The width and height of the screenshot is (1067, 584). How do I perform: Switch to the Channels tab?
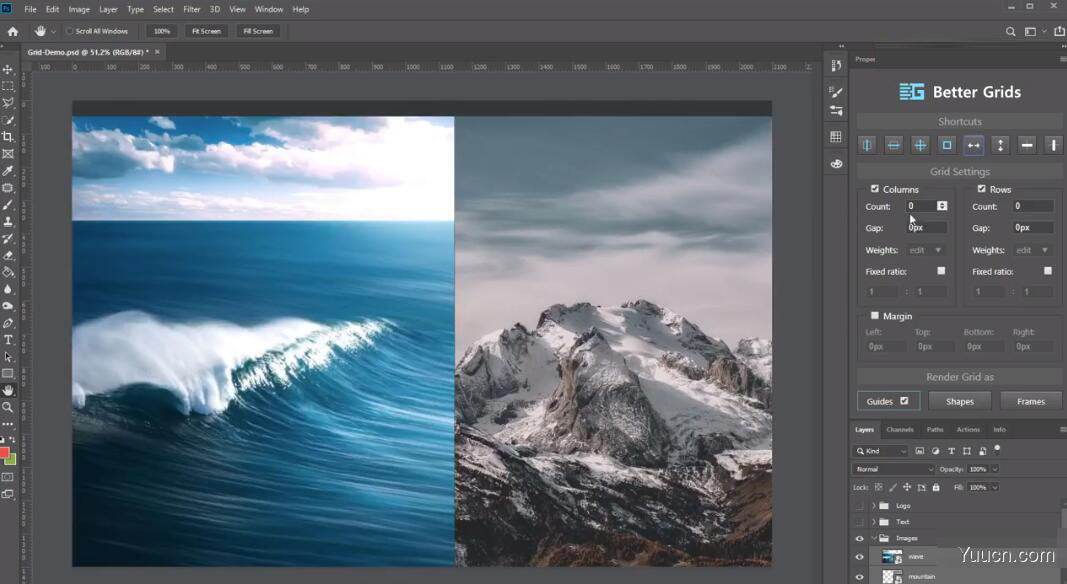(x=900, y=430)
